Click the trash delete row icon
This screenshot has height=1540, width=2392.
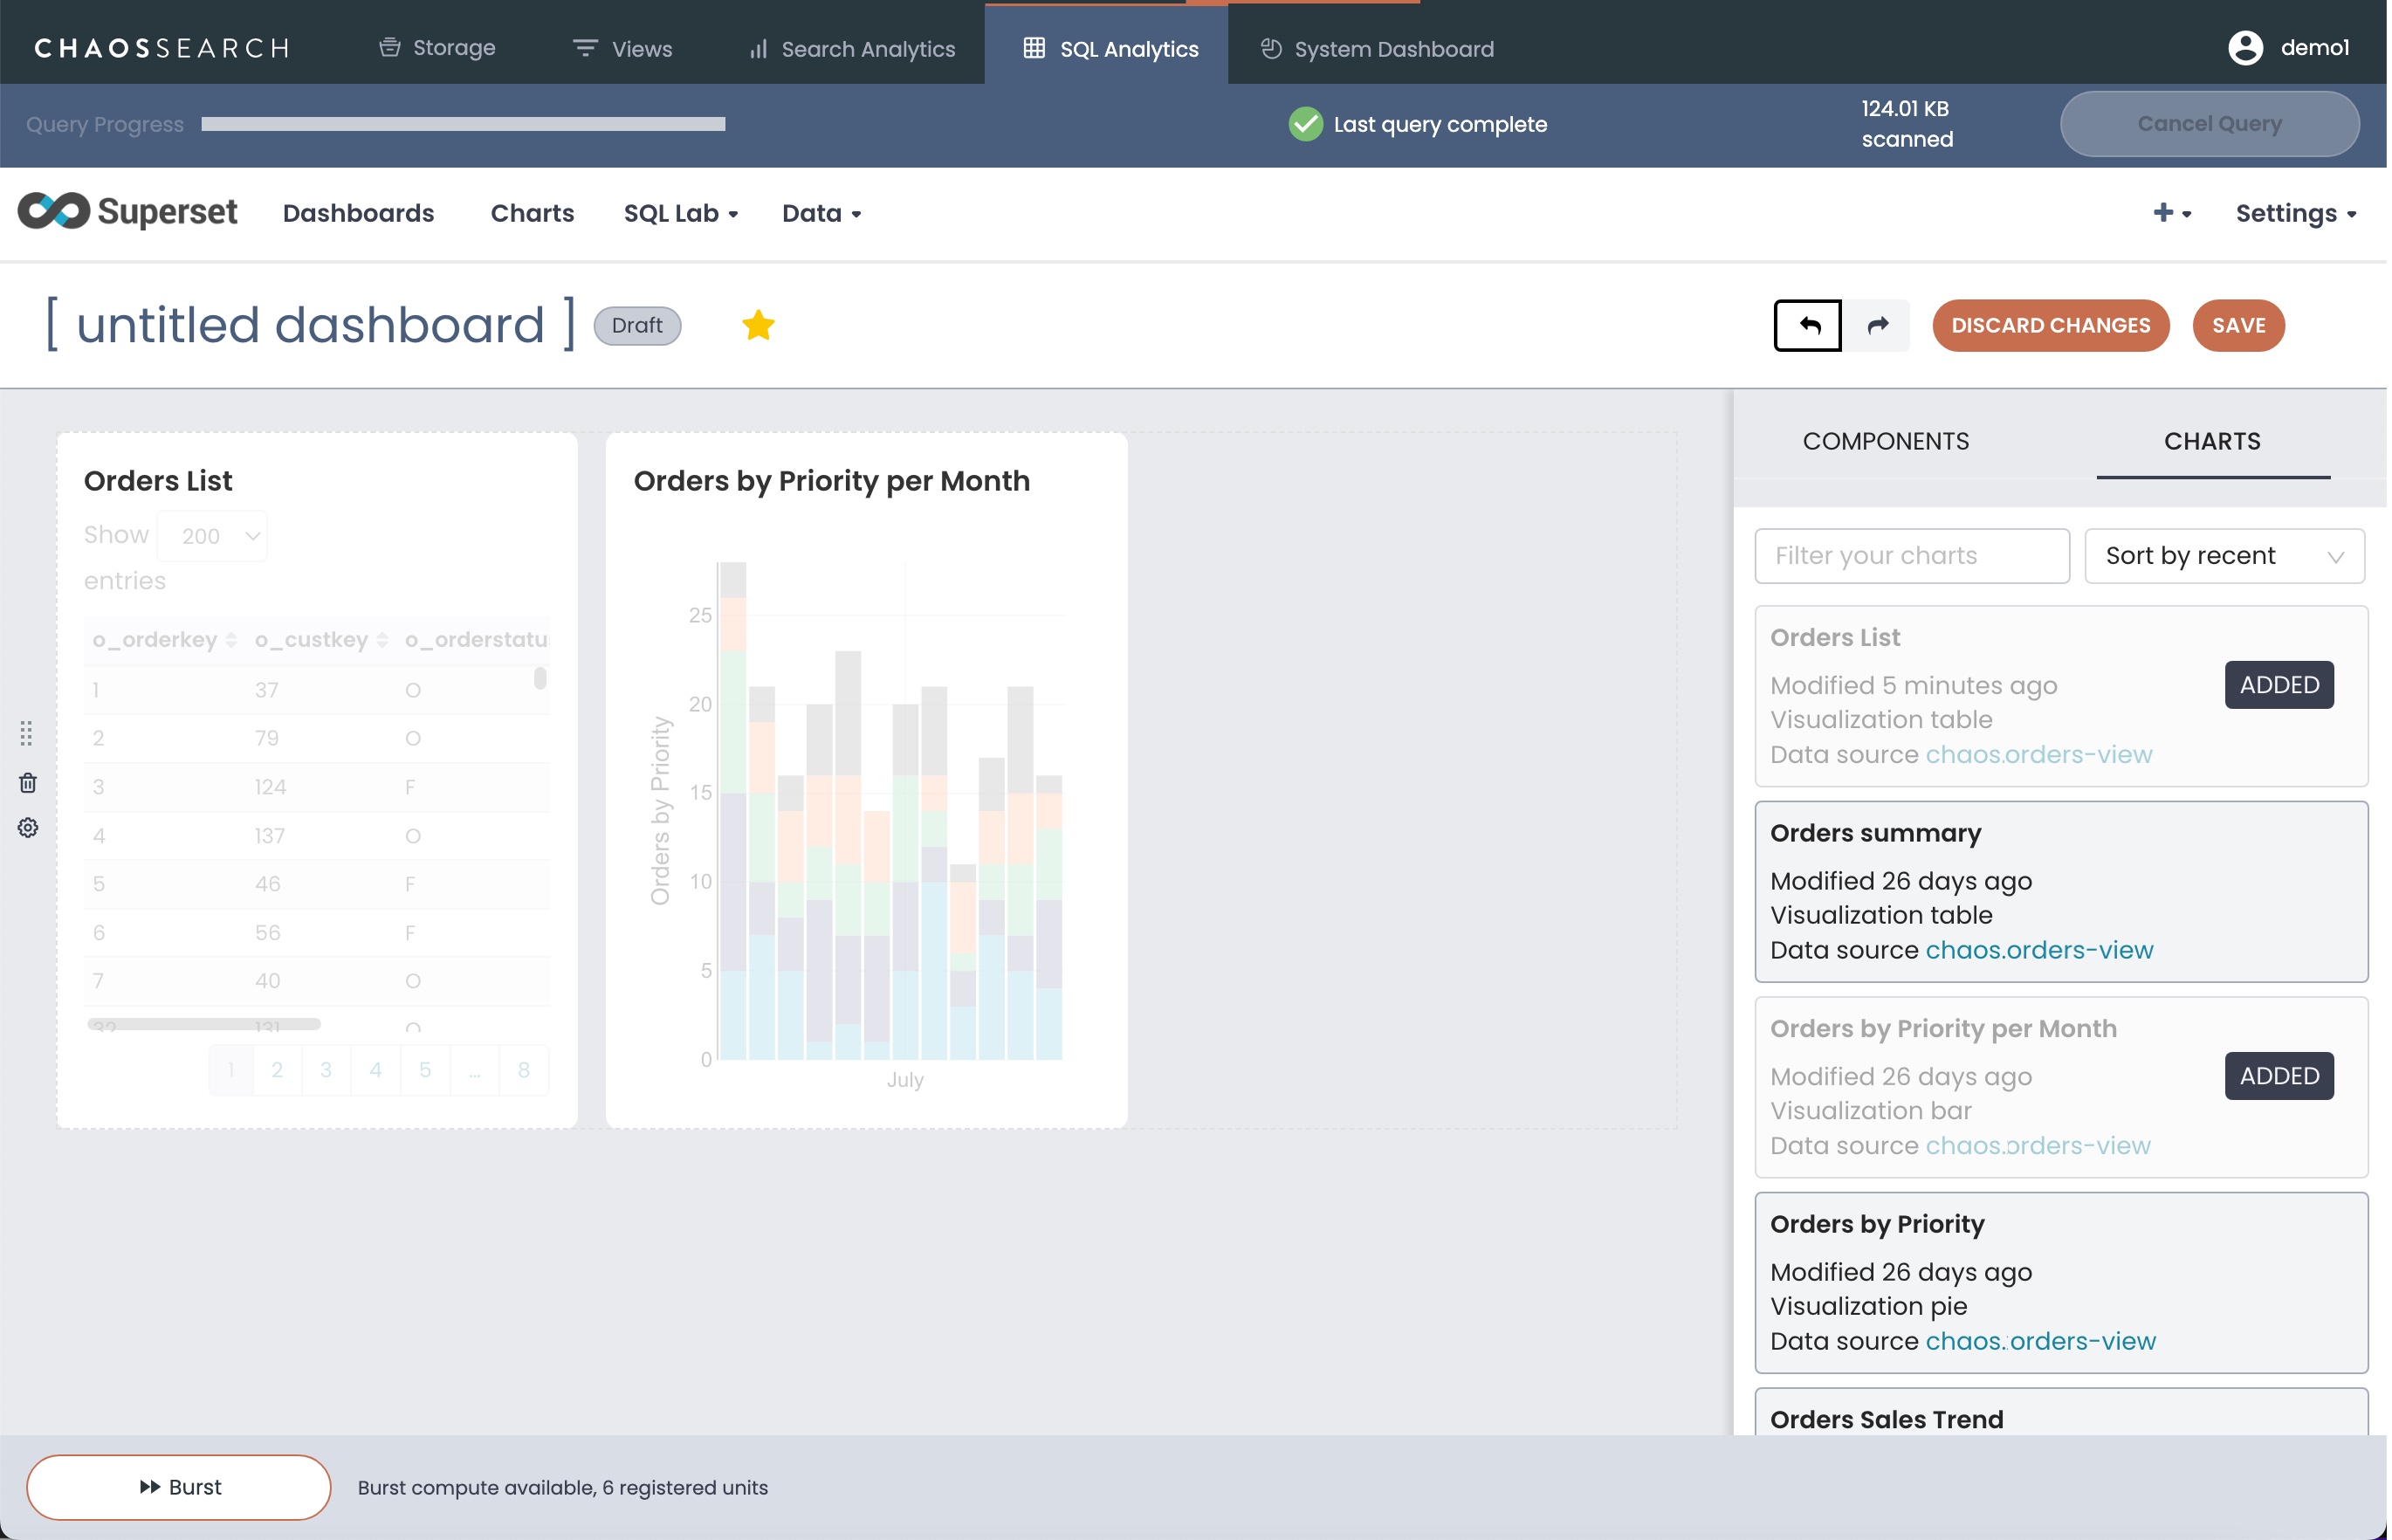(x=28, y=784)
